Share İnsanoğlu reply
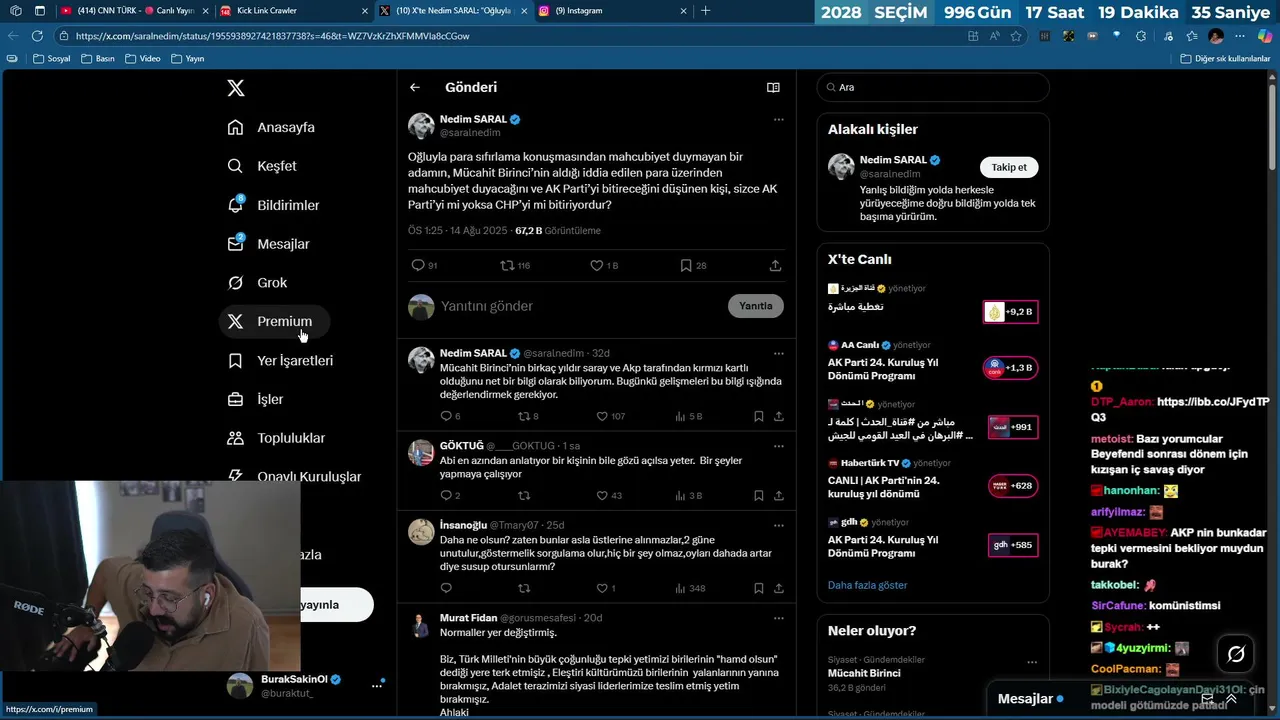Image resolution: width=1280 pixels, height=720 pixels. pyautogui.click(x=779, y=588)
